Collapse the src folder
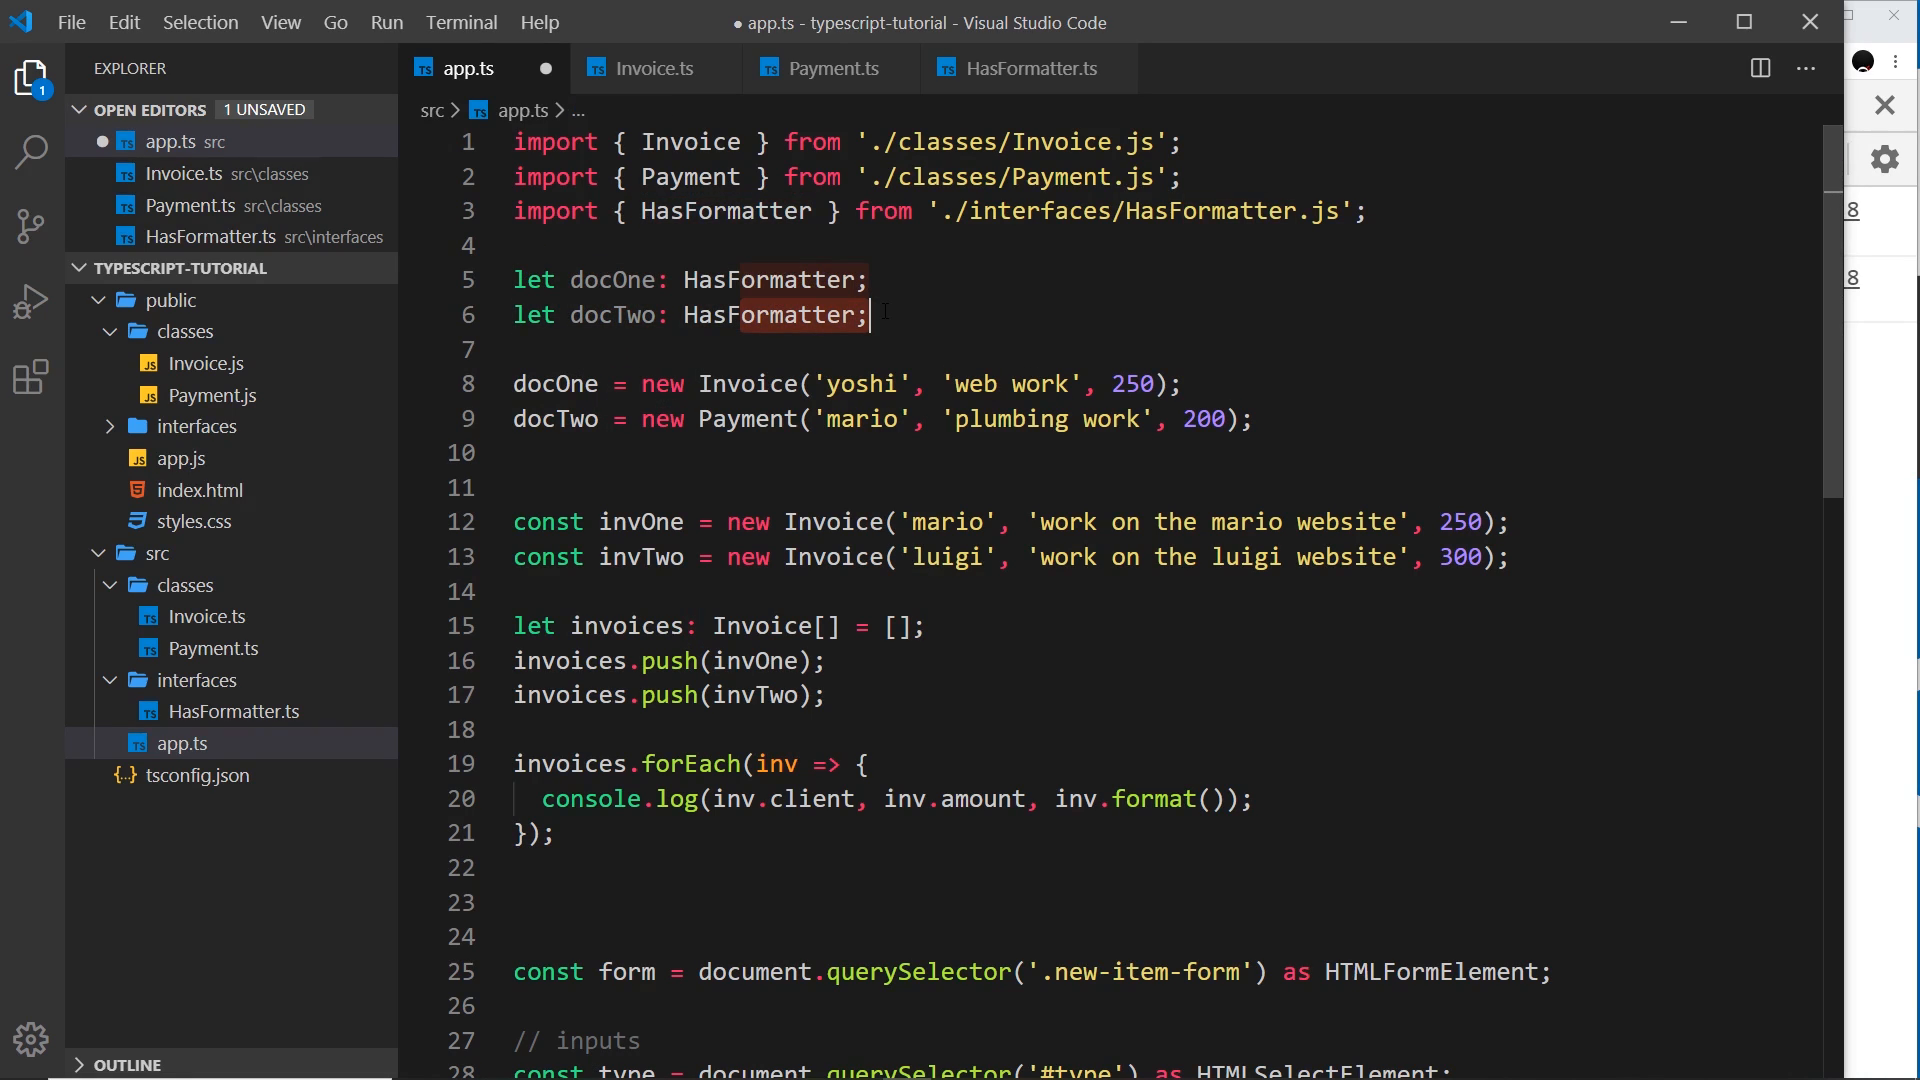 (98, 553)
